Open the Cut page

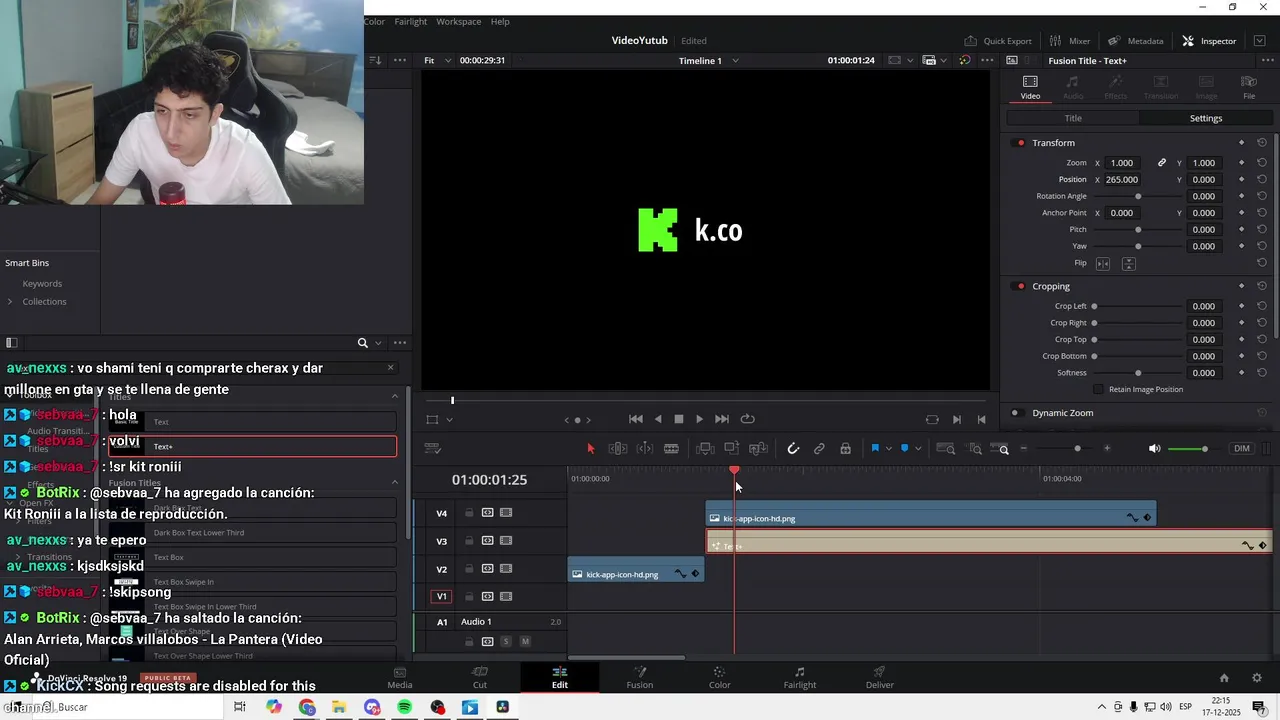[x=480, y=677]
